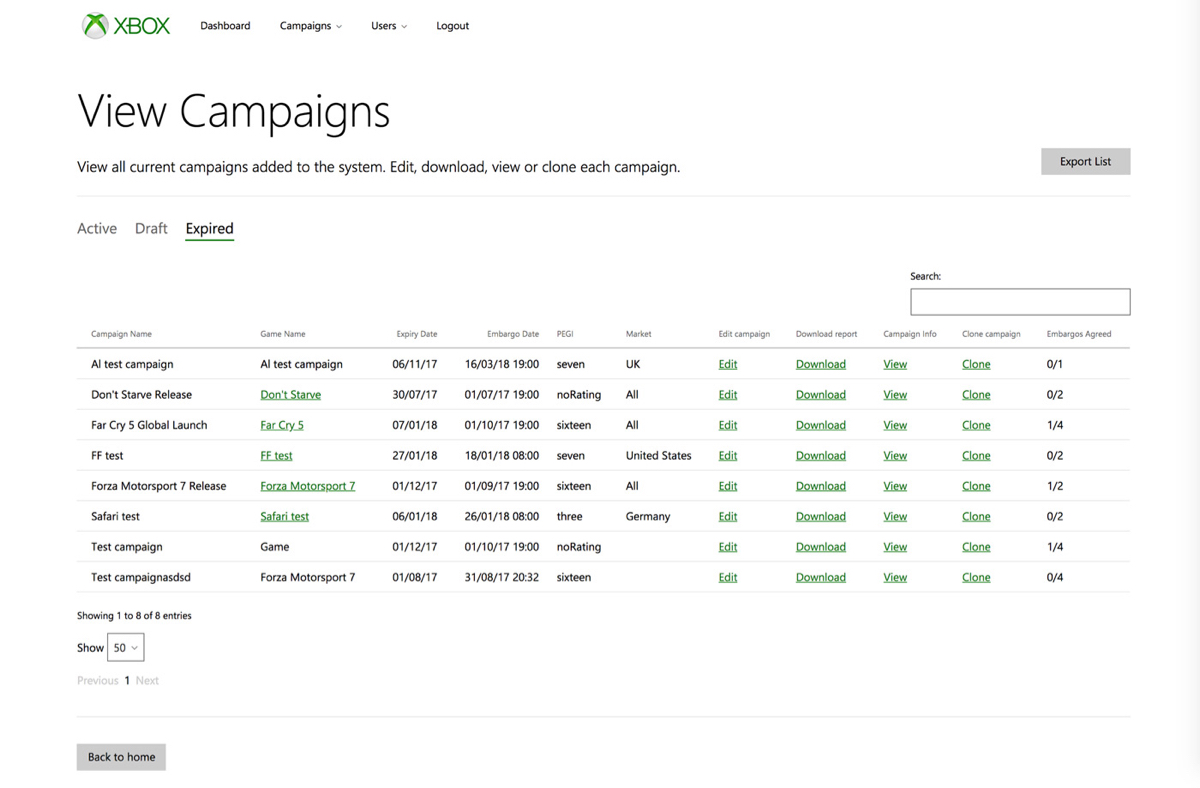Open the Show entries count dropdown
Viewport: 1200px width, 788px height.
coord(125,648)
